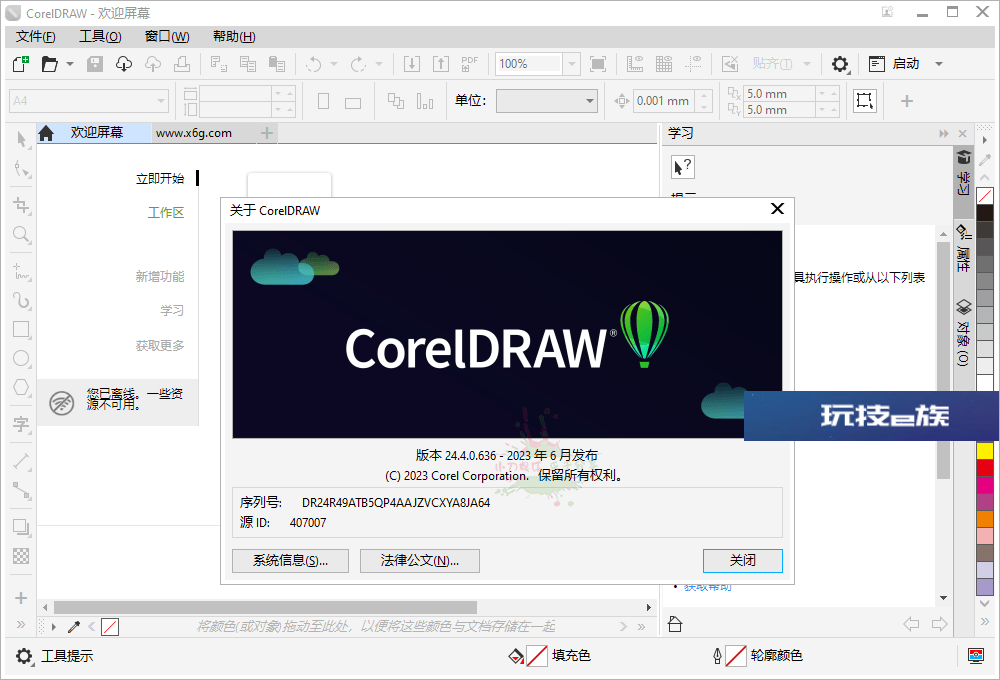The image size is (1000, 680).
Task: Open the Options gear in the toolbar
Action: [840, 64]
